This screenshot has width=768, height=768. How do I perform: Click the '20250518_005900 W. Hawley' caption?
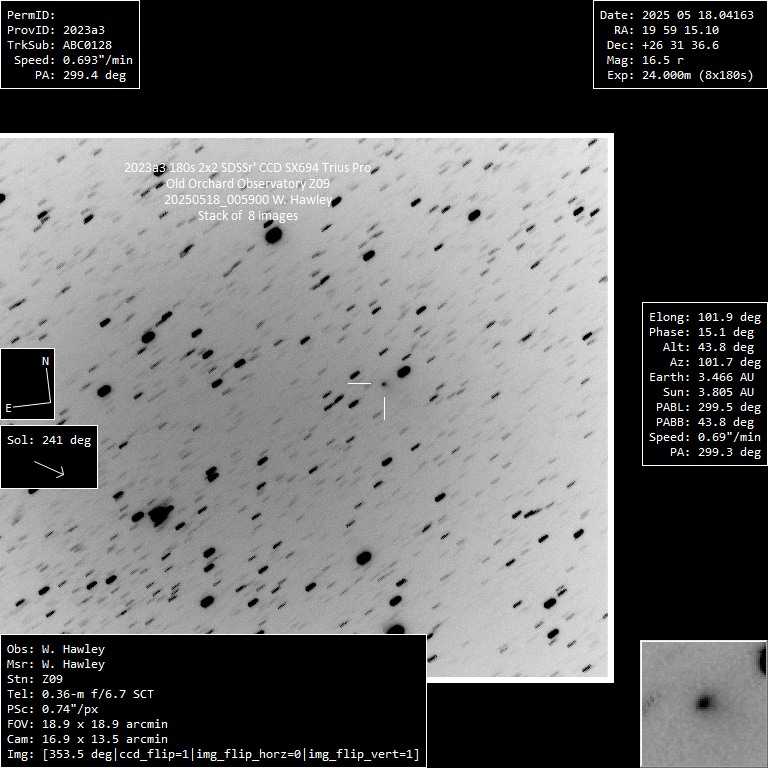click(248, 200)
